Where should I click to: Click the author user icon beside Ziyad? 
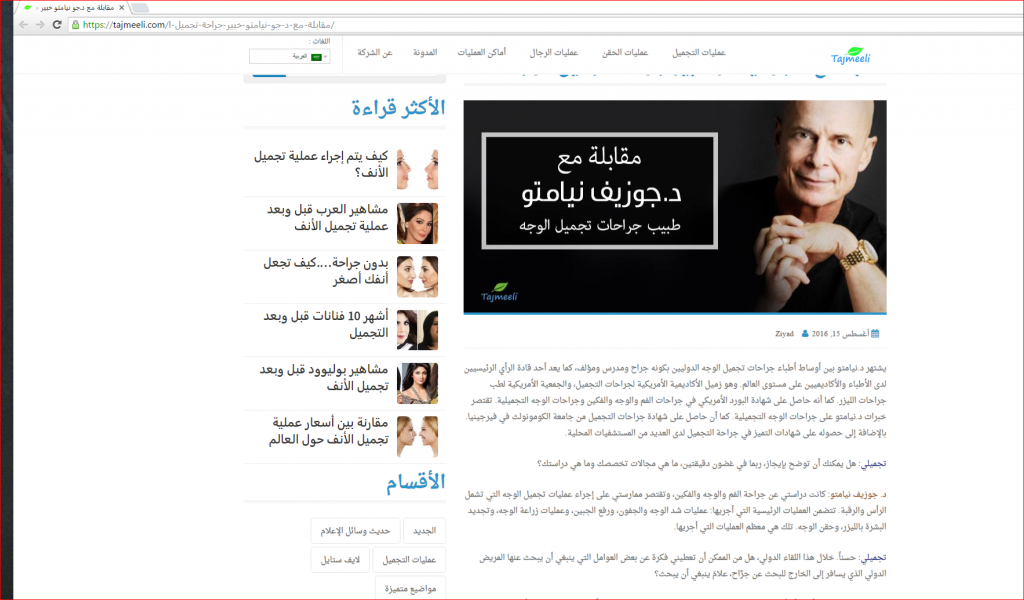pyautogui.click(x=805, y=334)
